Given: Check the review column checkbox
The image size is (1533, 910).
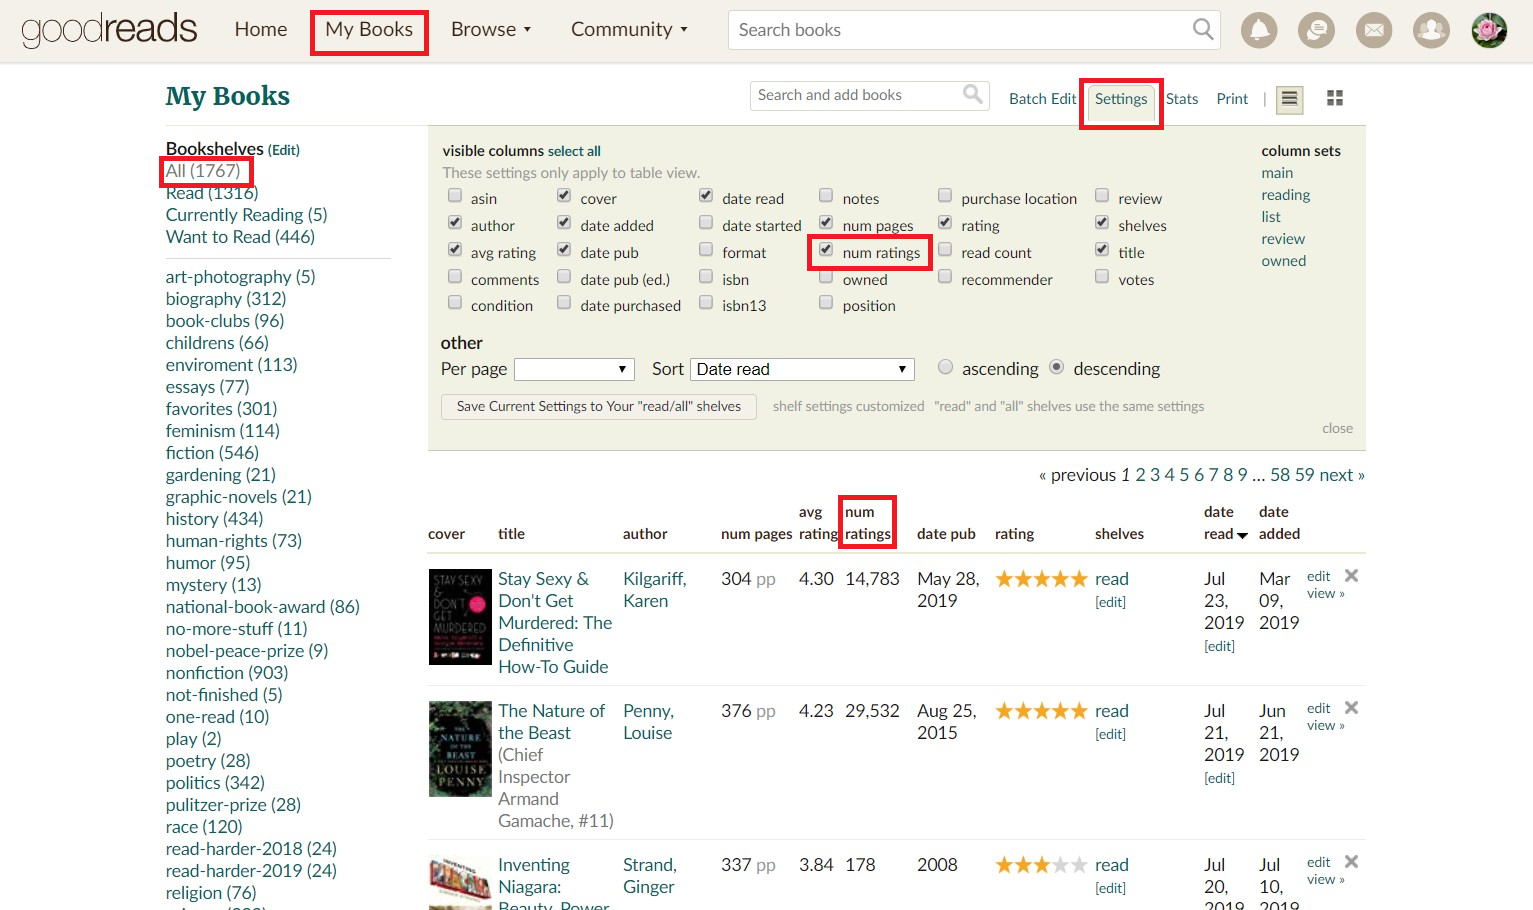Looking at the screenshot, I should pos(1102,196).
